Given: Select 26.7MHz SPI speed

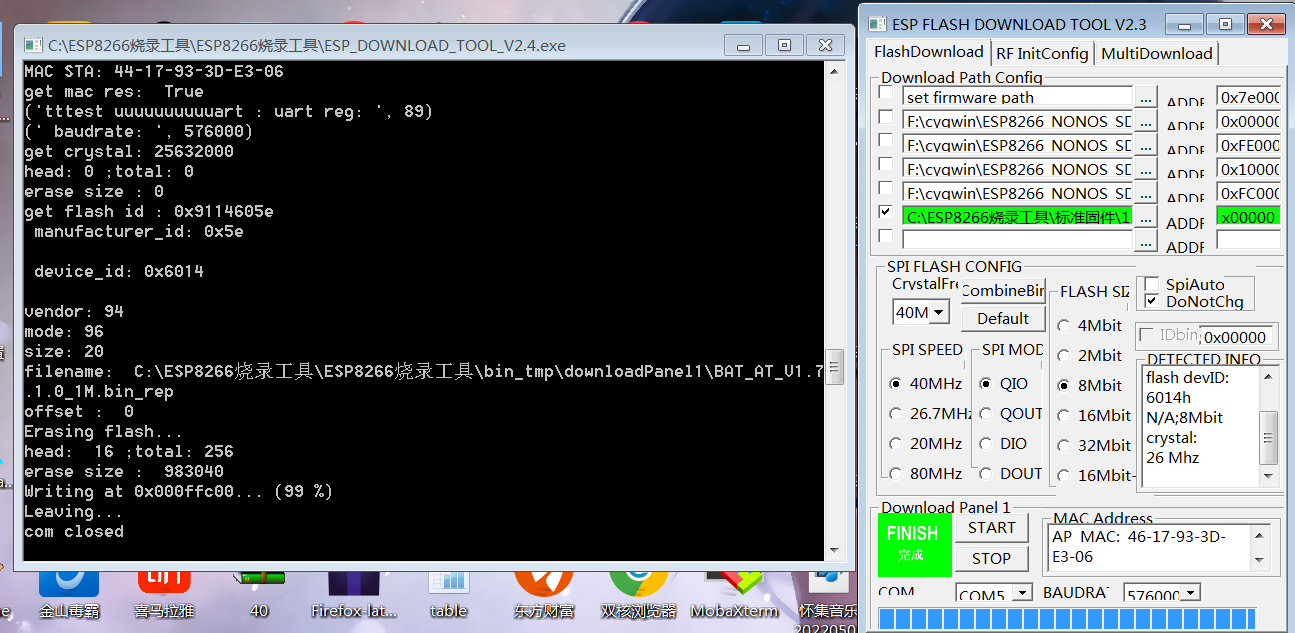Looking at the screenshot, I should click(x=895, y=413).
